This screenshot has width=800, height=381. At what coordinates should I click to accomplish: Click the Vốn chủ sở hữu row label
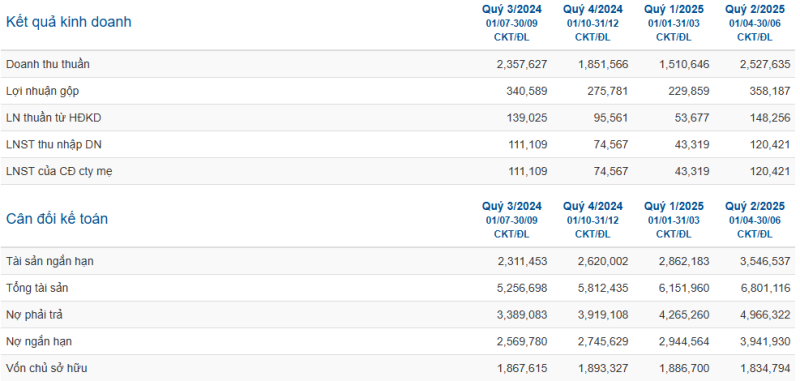click(50, 368)
